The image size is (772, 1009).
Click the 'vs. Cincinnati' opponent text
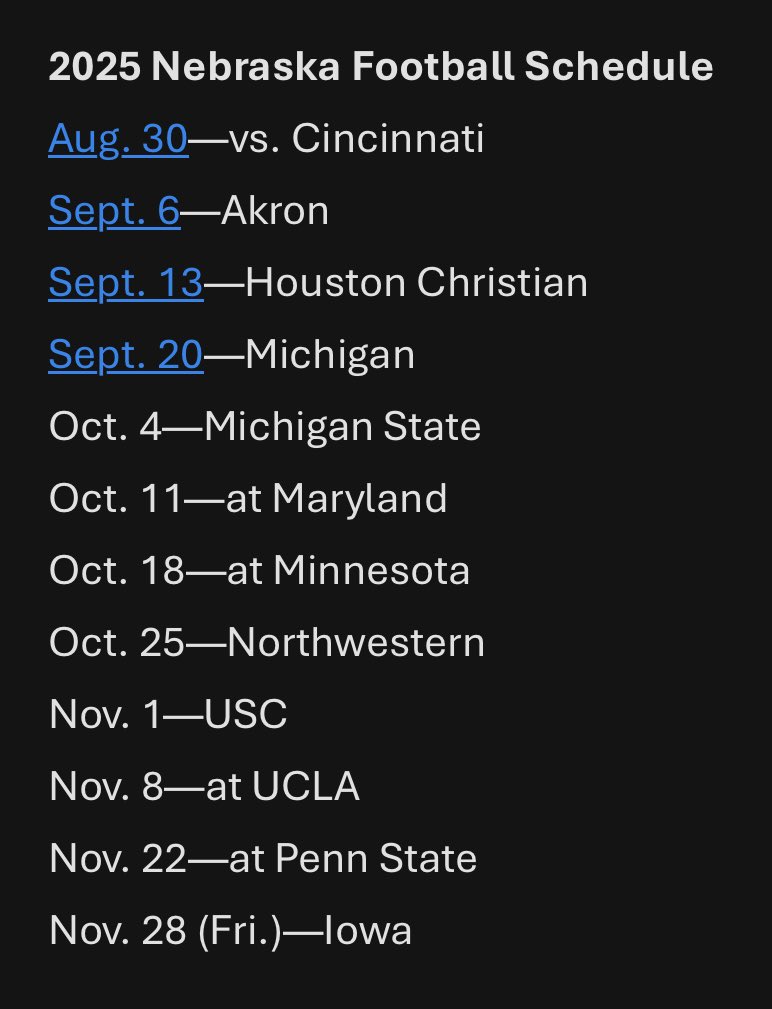point(357,139)
